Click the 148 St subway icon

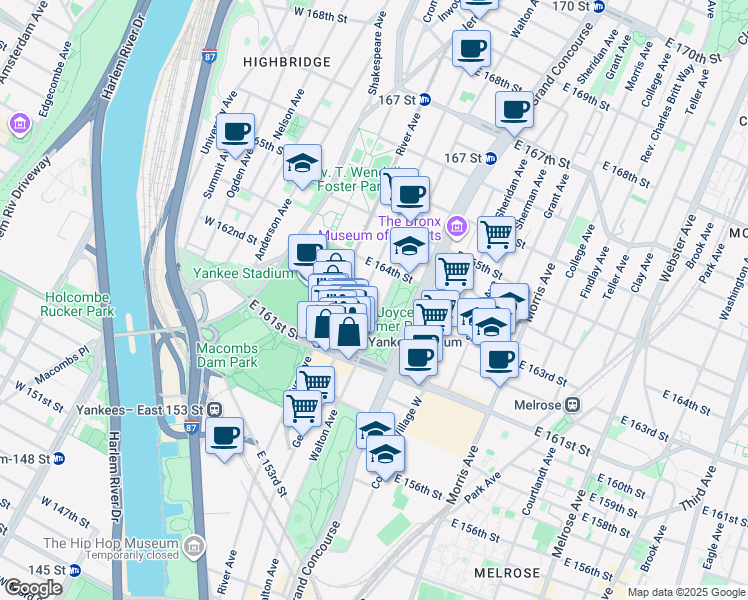pyautogui.click(x=59, y=459)
